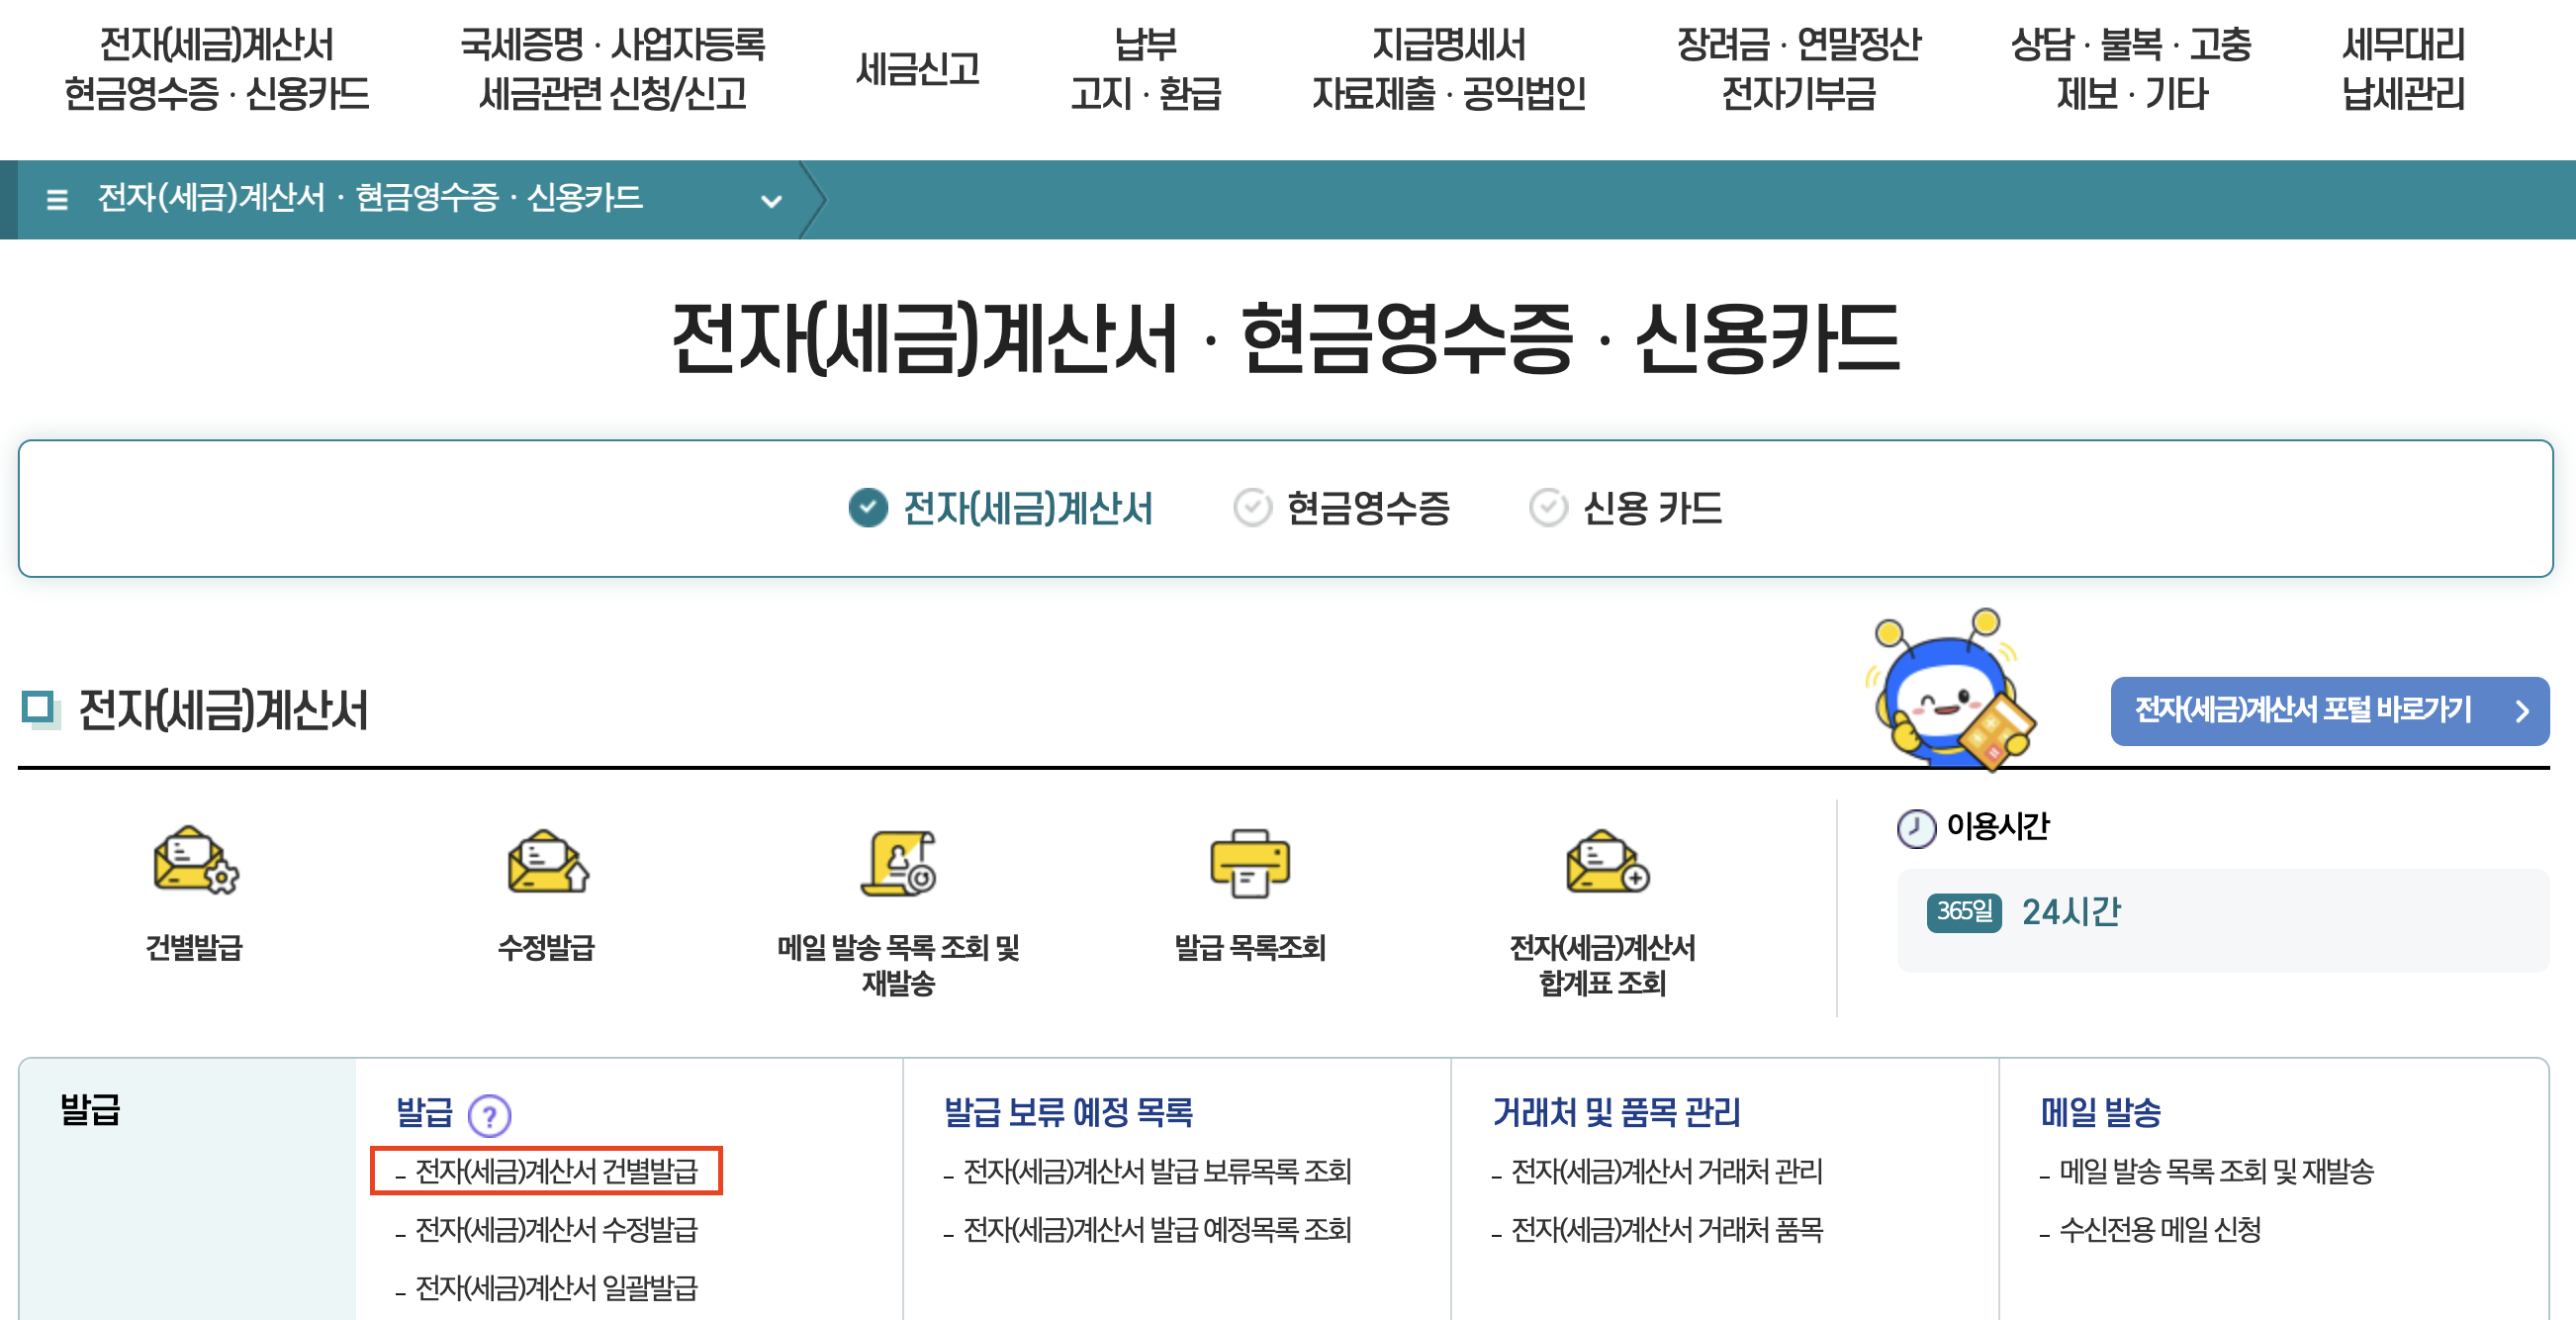The height and width of the screenshot is (1320, 2576).
Task: Open the 세금신고 top menu
Action: pos(917,69)
